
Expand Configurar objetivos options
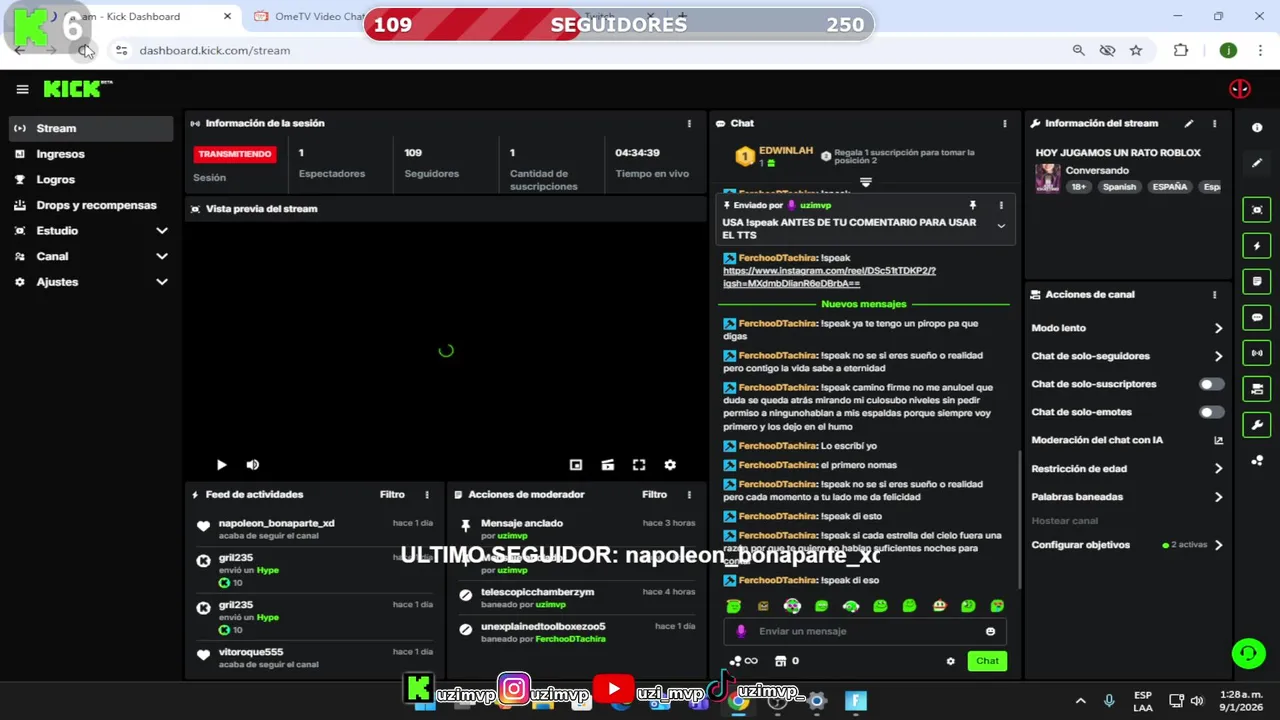click(1218, 545)
